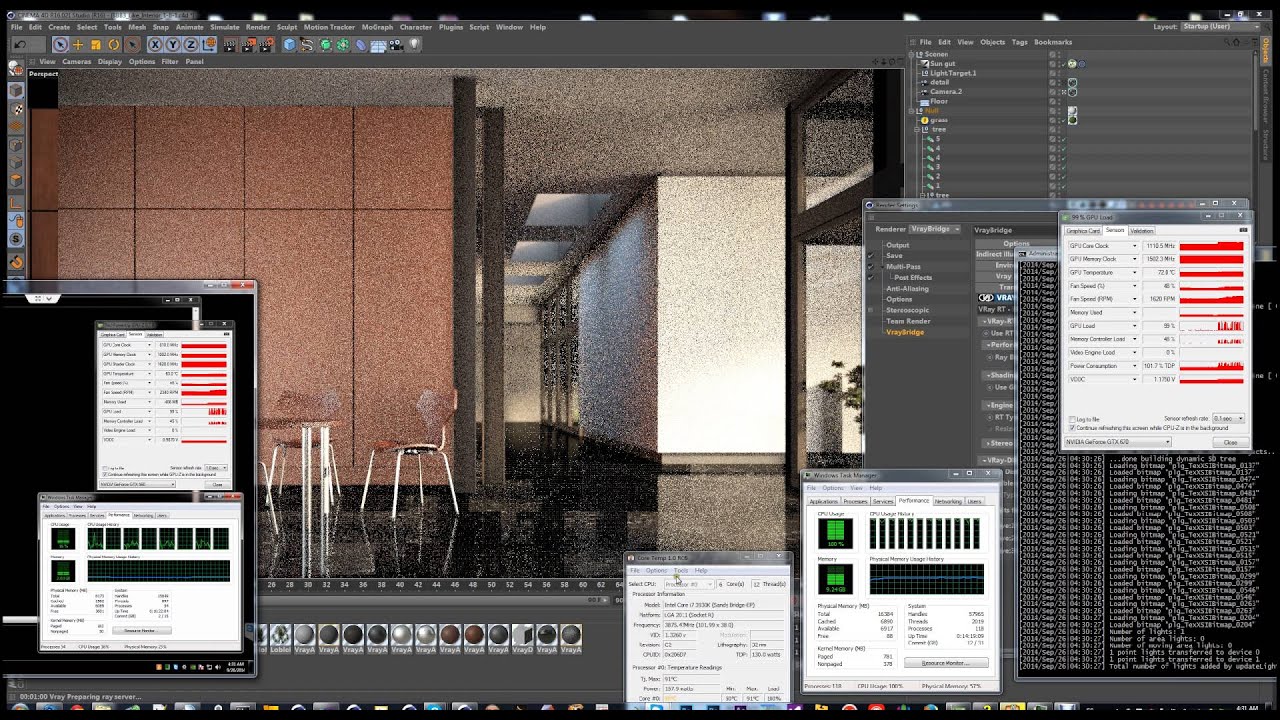Switch to Points mode in left palette

(16, 145)
